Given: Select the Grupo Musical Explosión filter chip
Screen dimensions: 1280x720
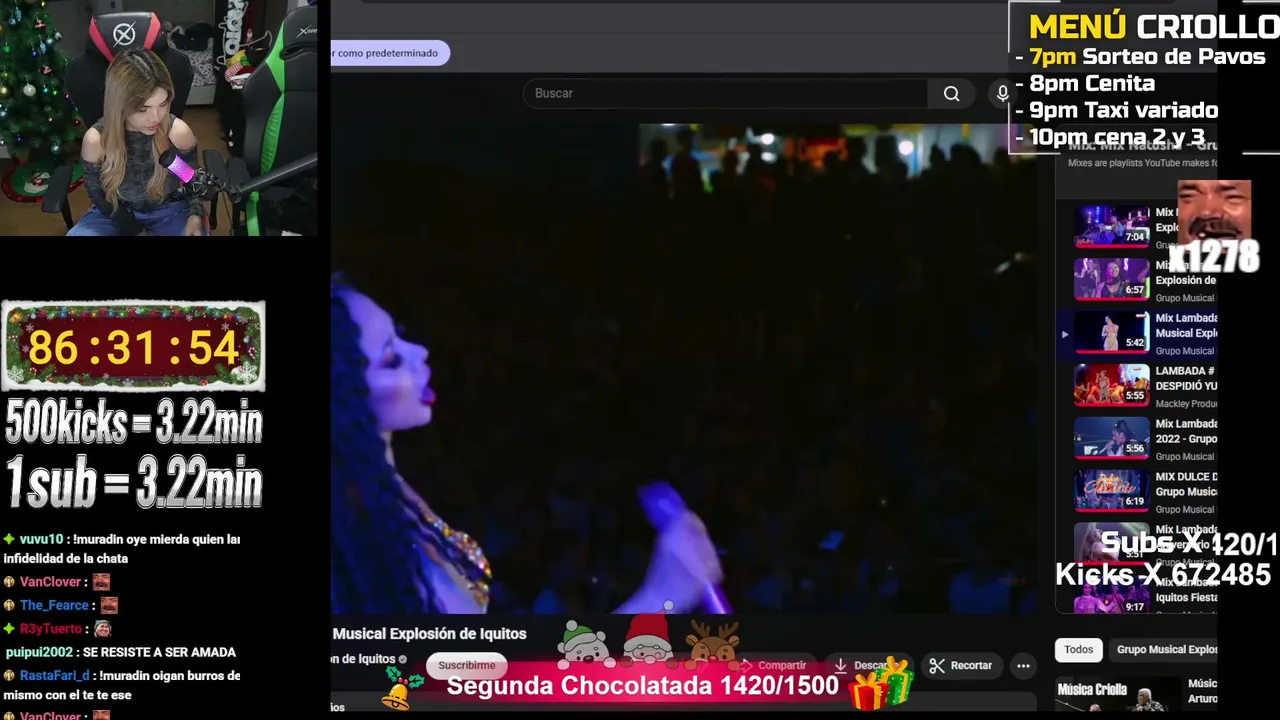Looking at the screenshot, I should click(1166, 650).
